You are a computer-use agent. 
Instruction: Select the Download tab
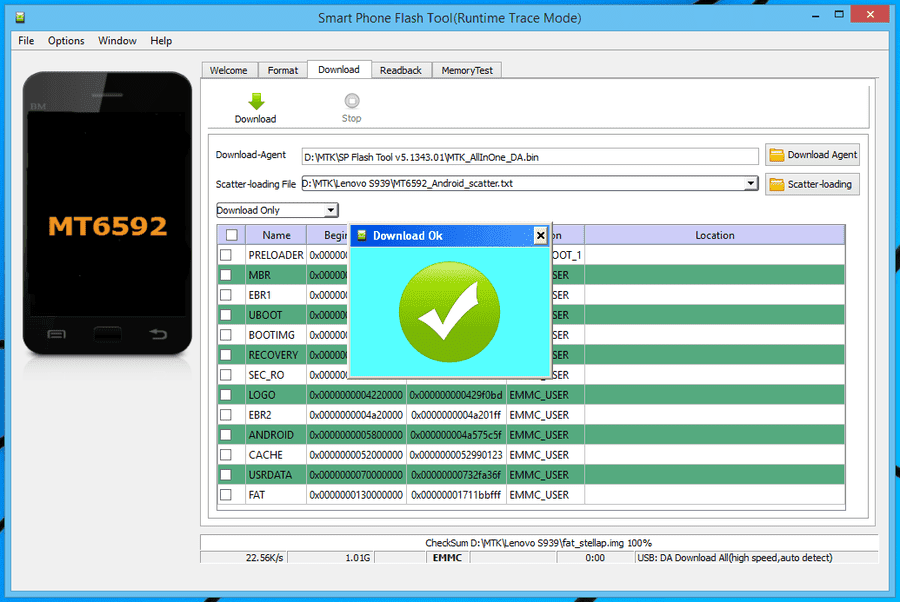[x=339, y=69]
